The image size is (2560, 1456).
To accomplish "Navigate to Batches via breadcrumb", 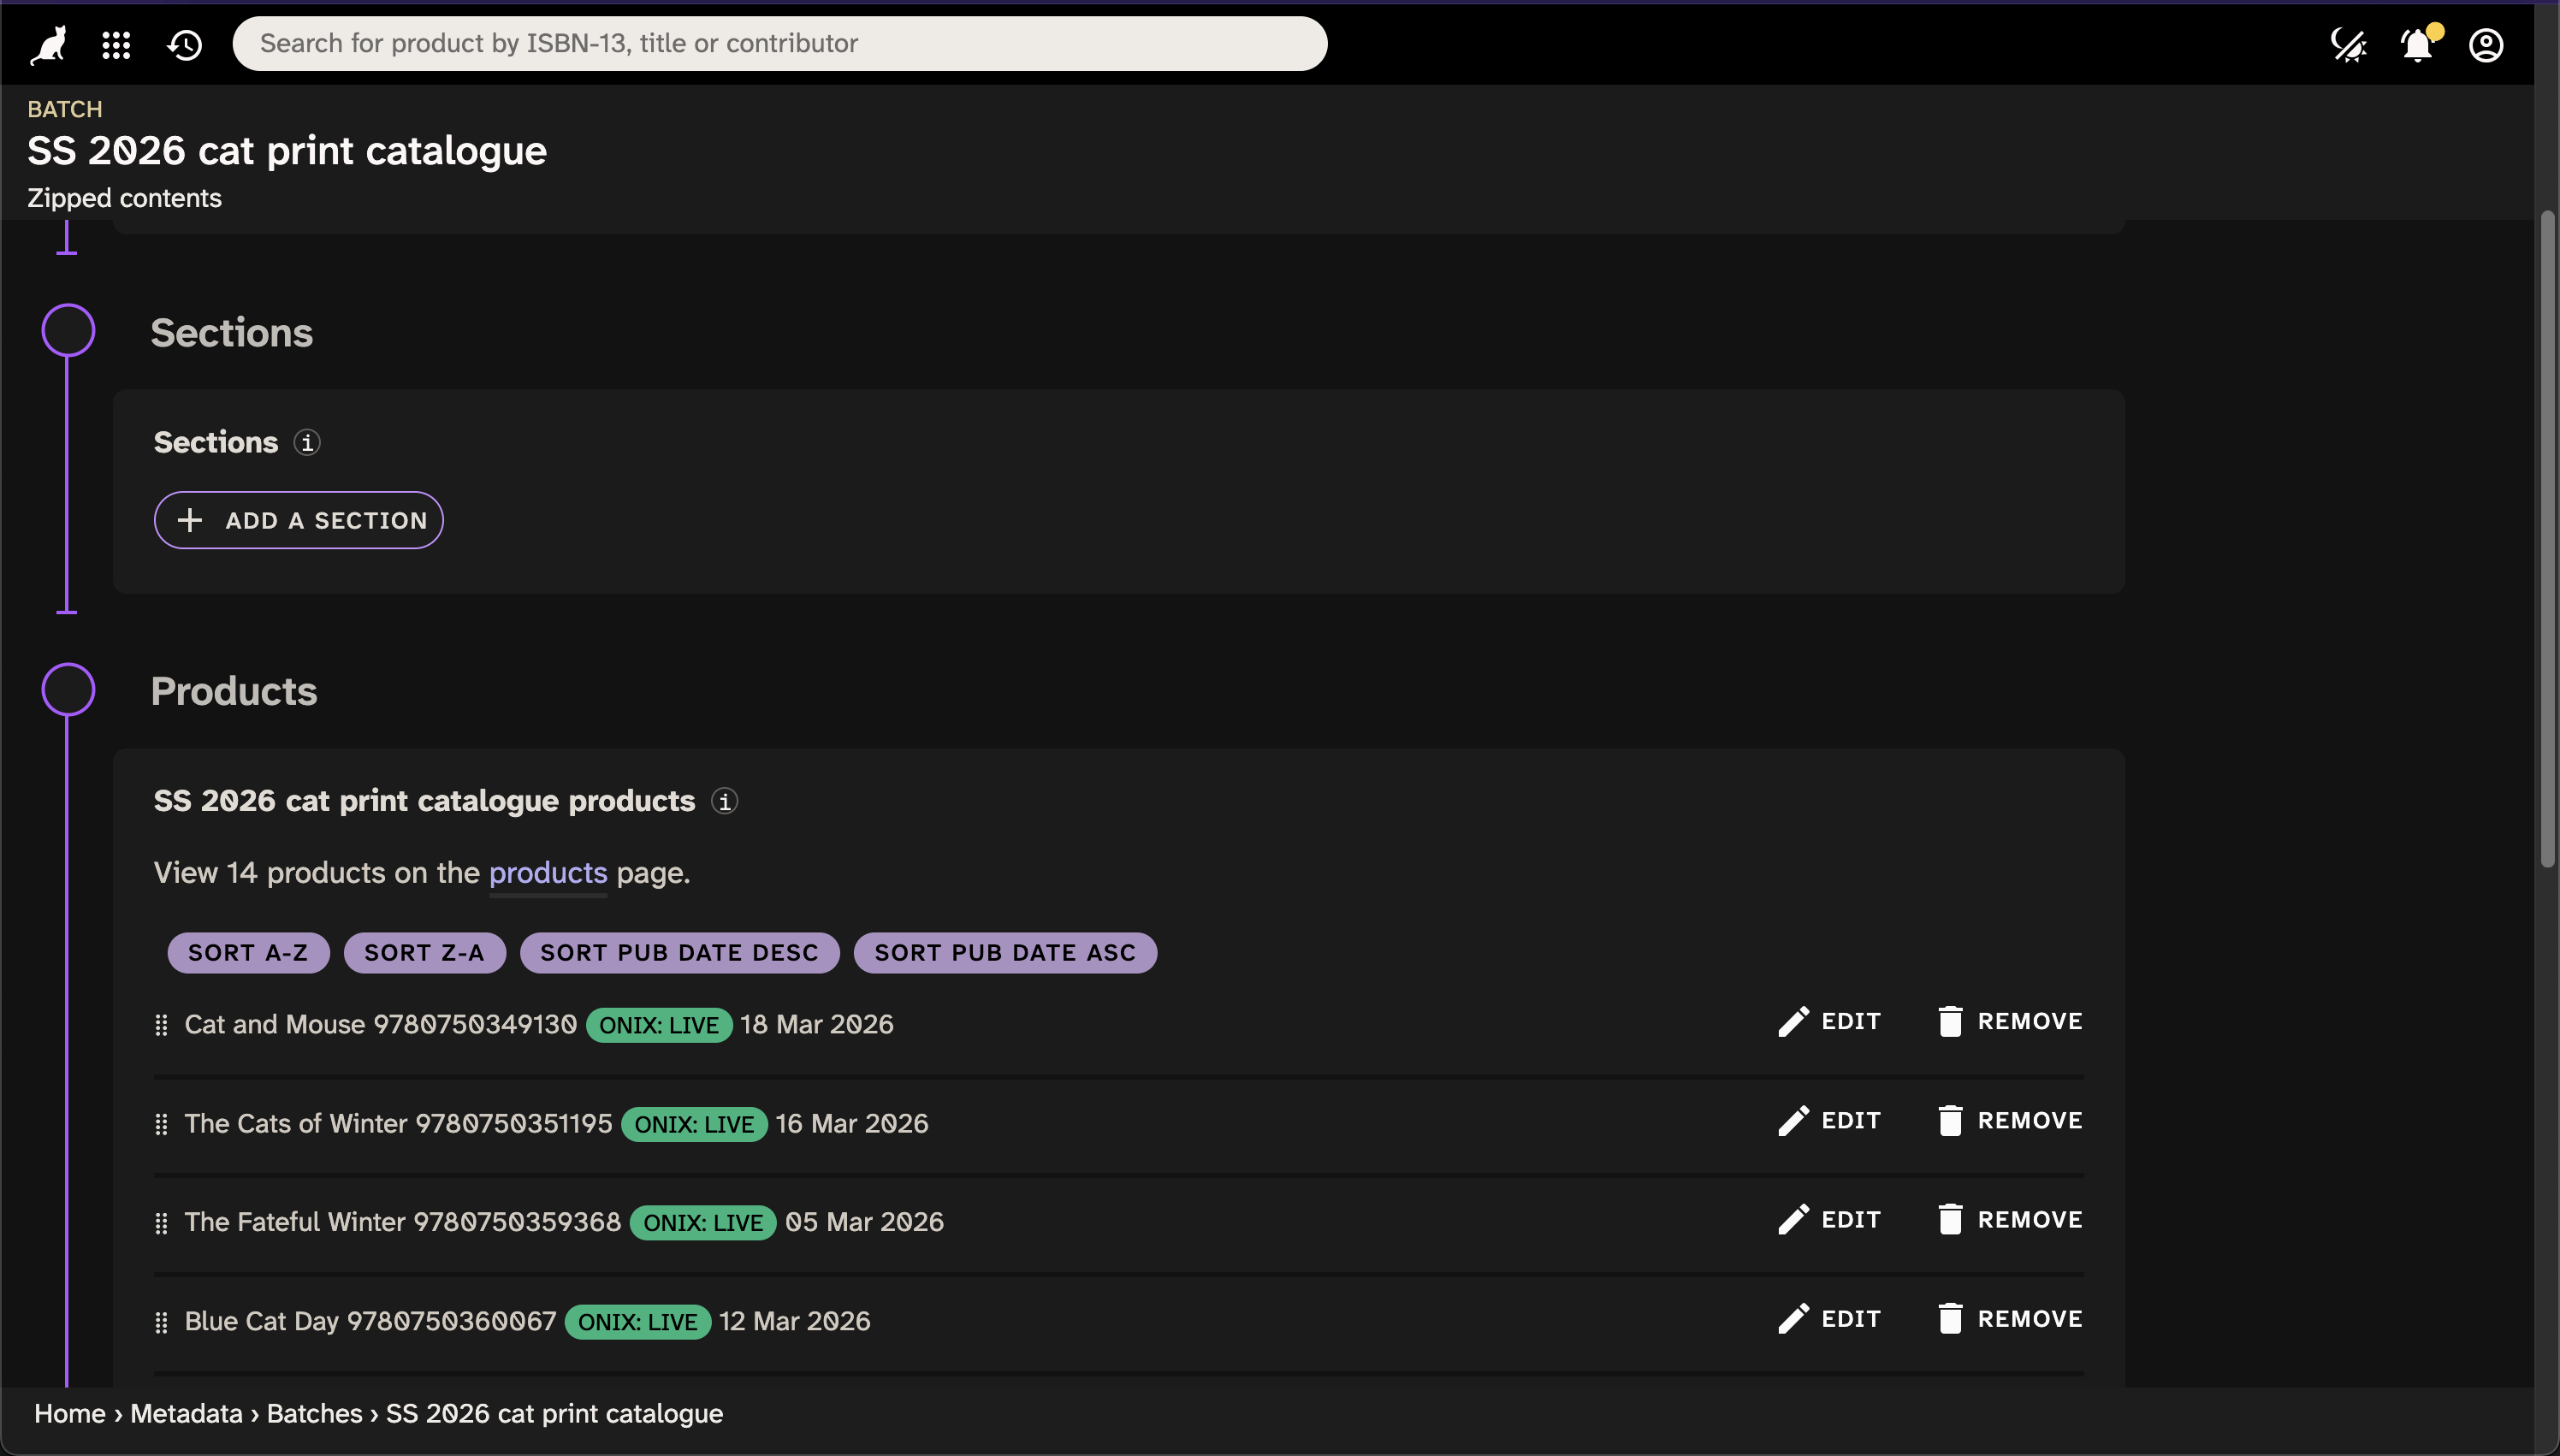I will [x=314, y=1413].
